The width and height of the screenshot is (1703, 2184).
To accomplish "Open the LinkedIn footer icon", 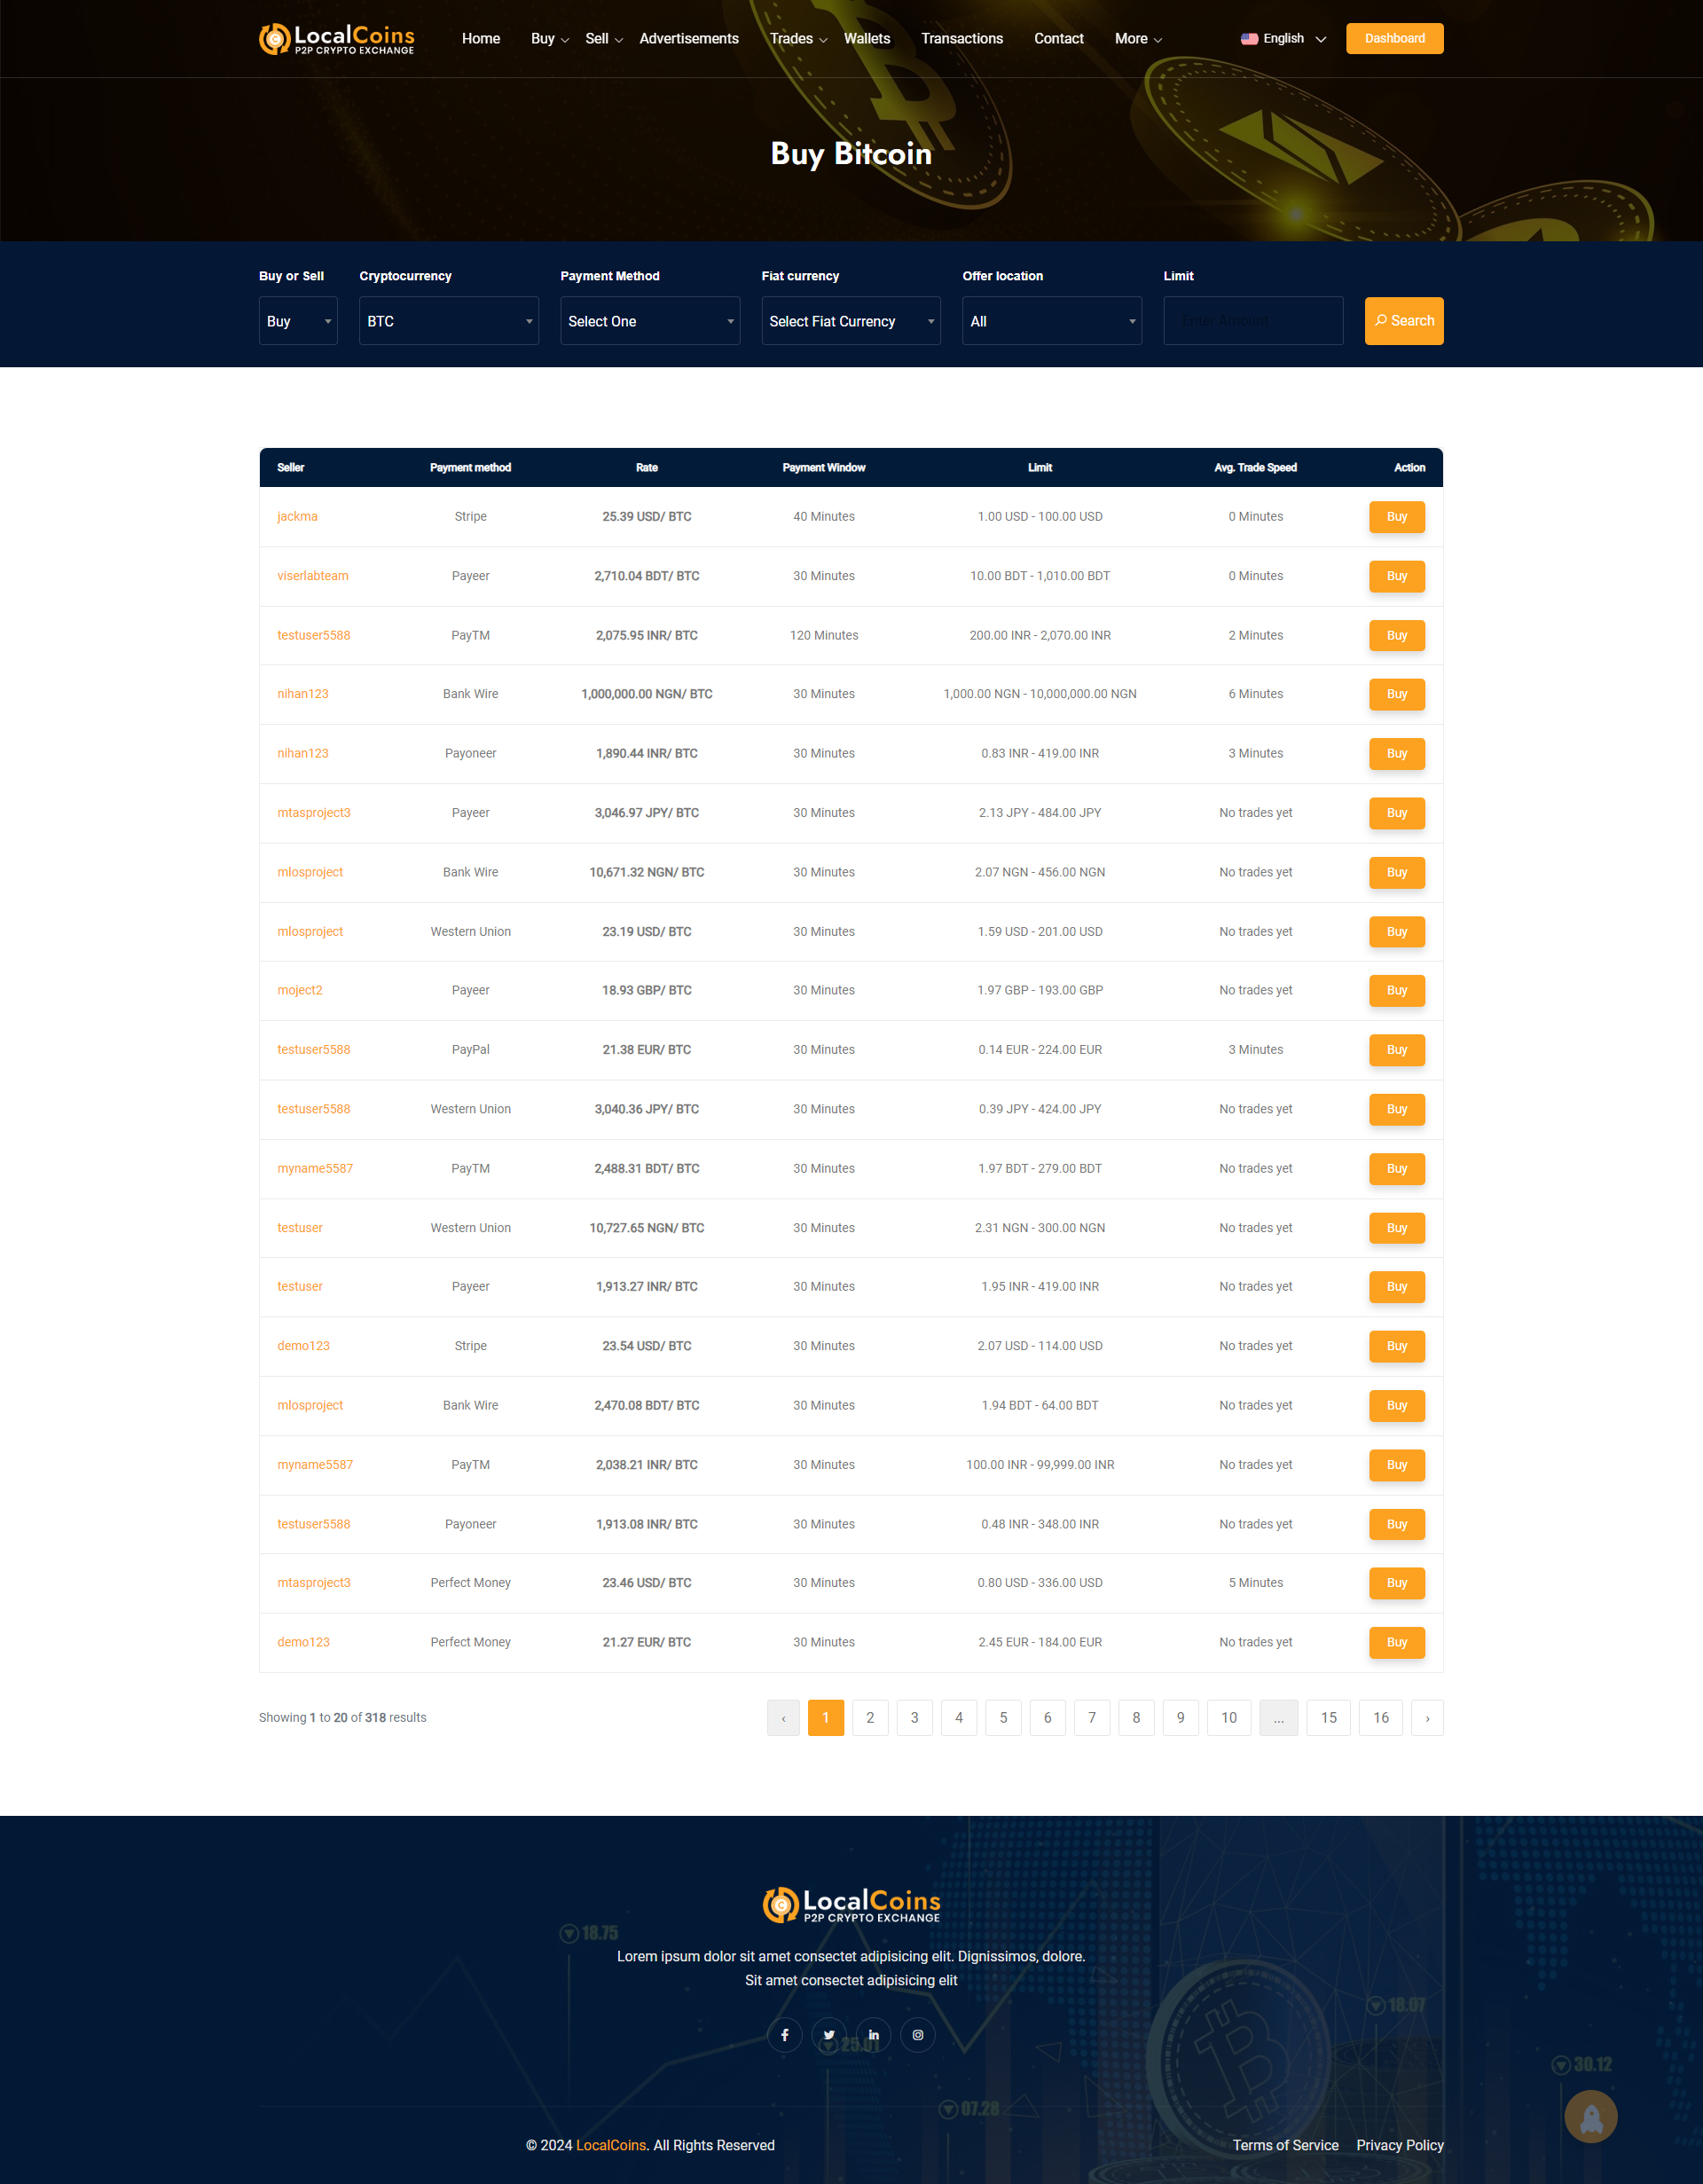I will tap(873, 2035).
